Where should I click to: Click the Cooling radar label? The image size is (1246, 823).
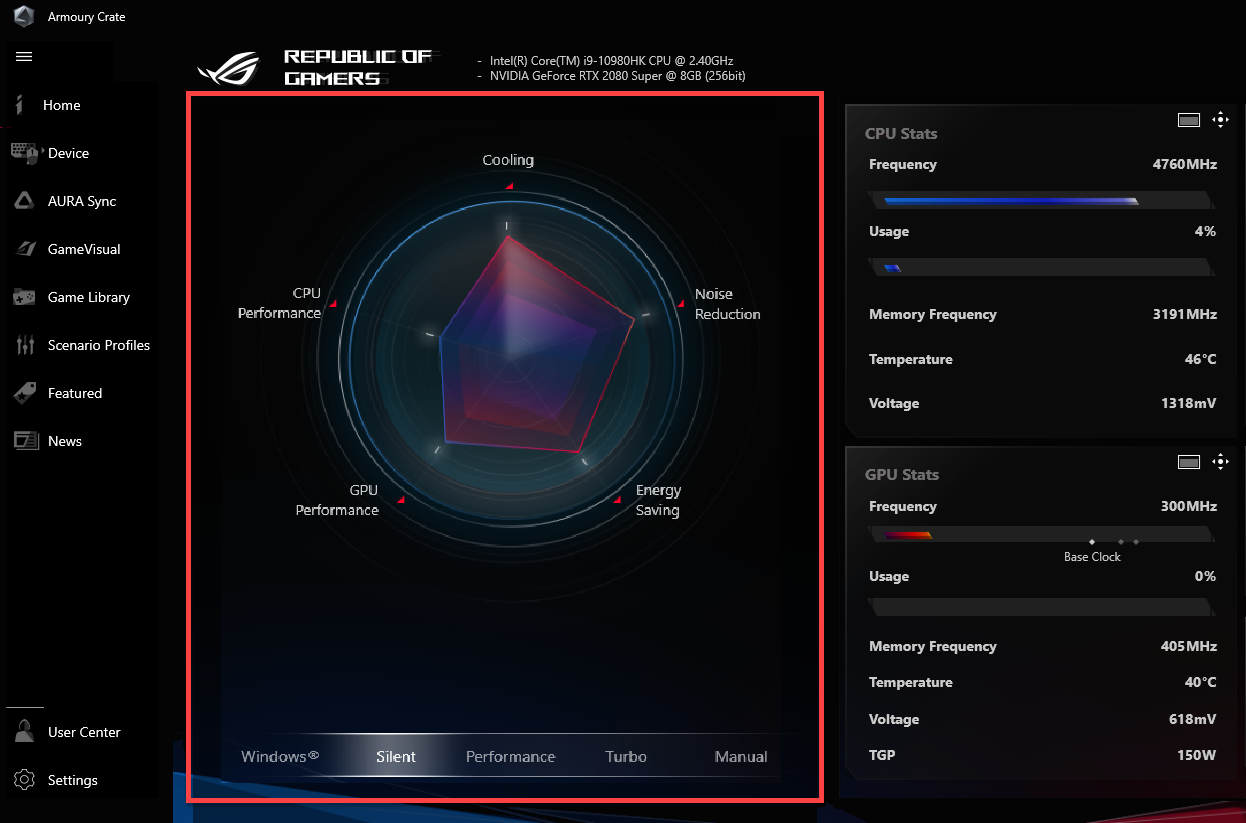pyautogui.click(x=508, y=160)
